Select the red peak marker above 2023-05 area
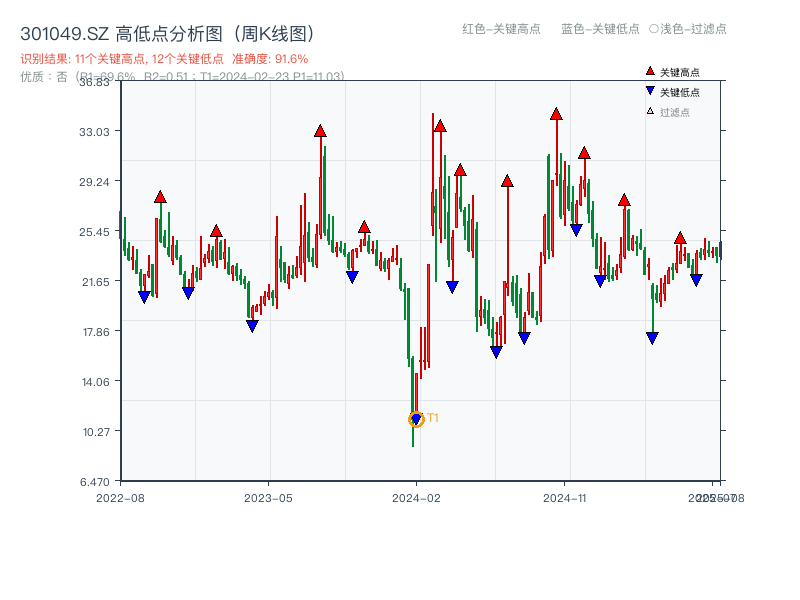This screenshot has height=600, width=800. click(x=320, y=130)
